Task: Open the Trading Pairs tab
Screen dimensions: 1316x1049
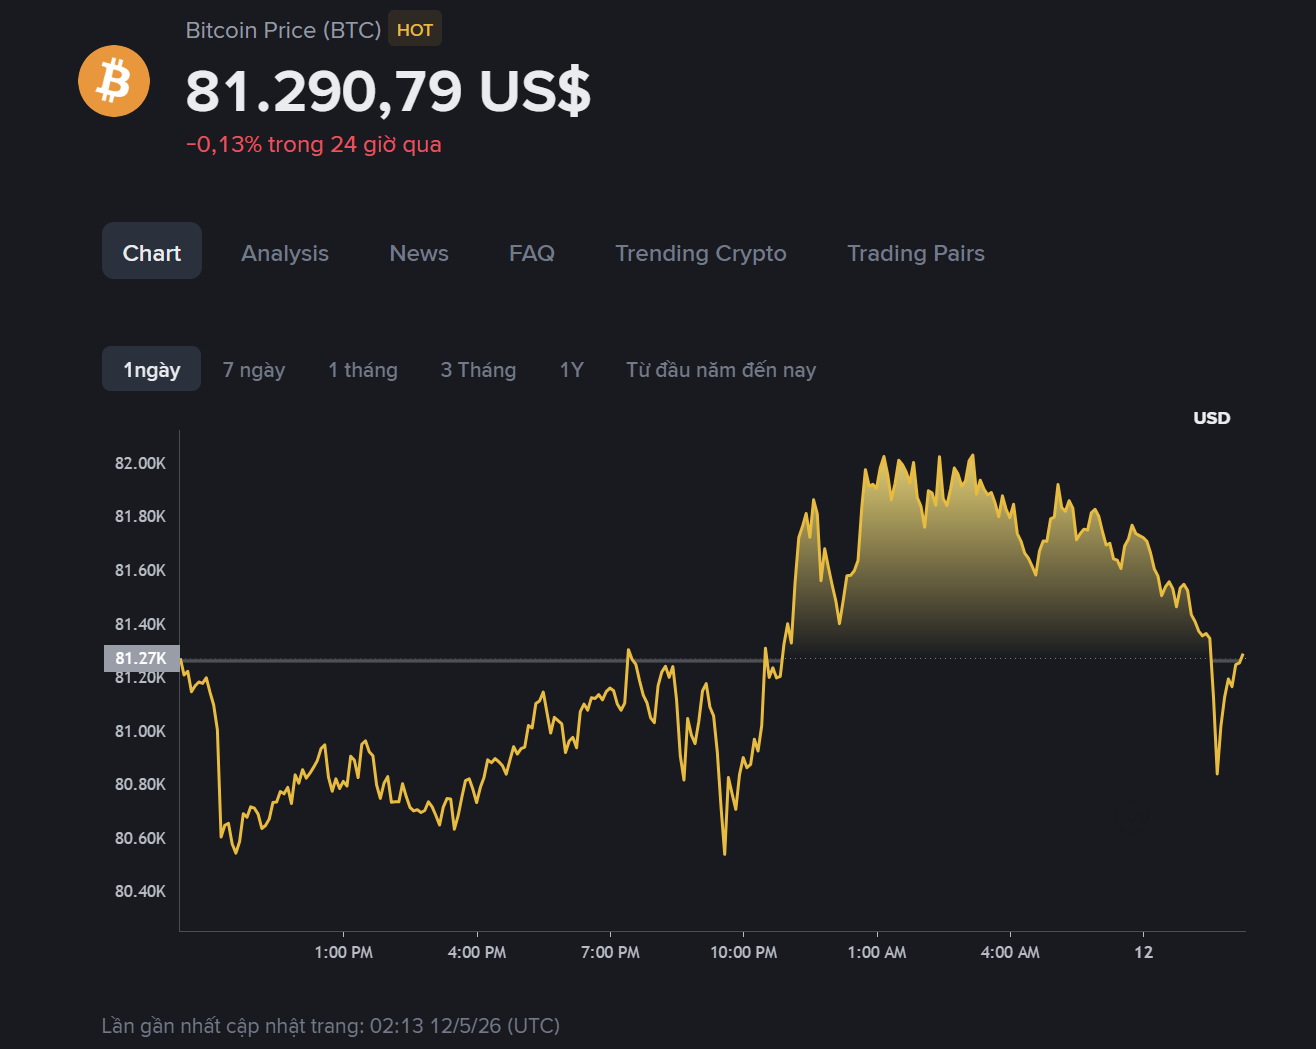Action: (x=916, y=253)
